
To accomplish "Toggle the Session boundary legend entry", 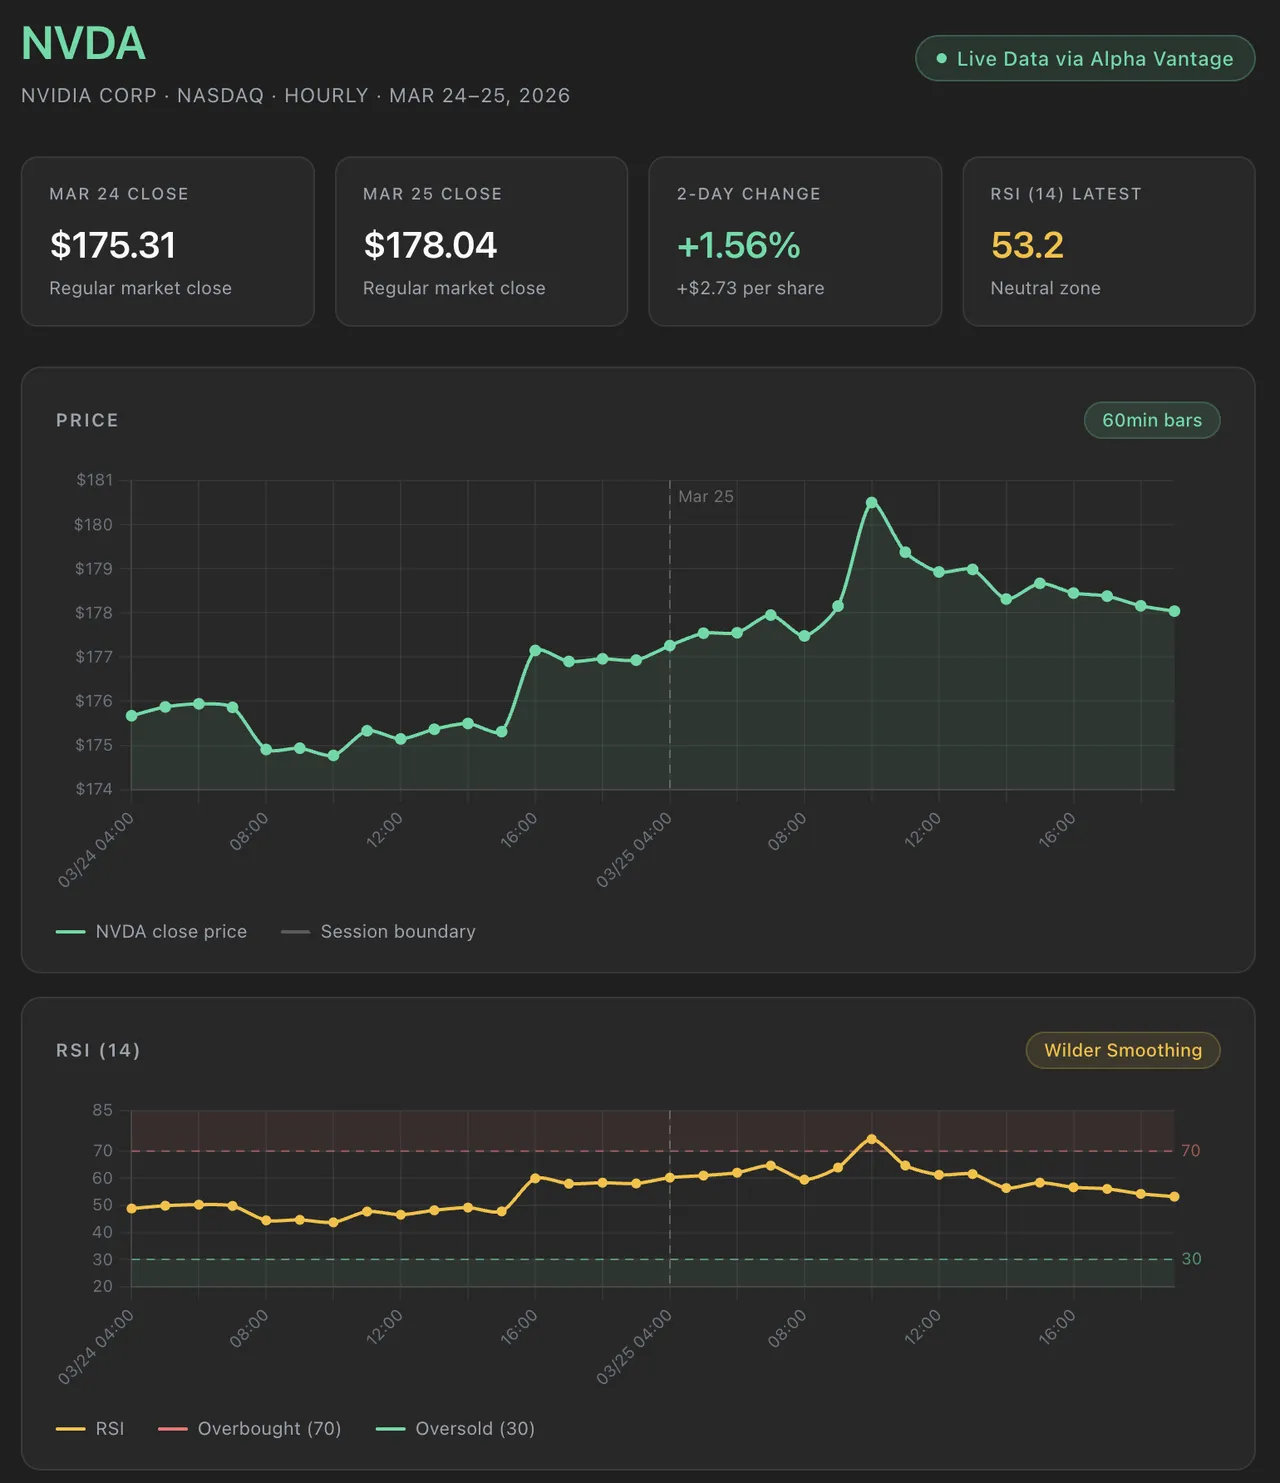I will coord(378,932).
